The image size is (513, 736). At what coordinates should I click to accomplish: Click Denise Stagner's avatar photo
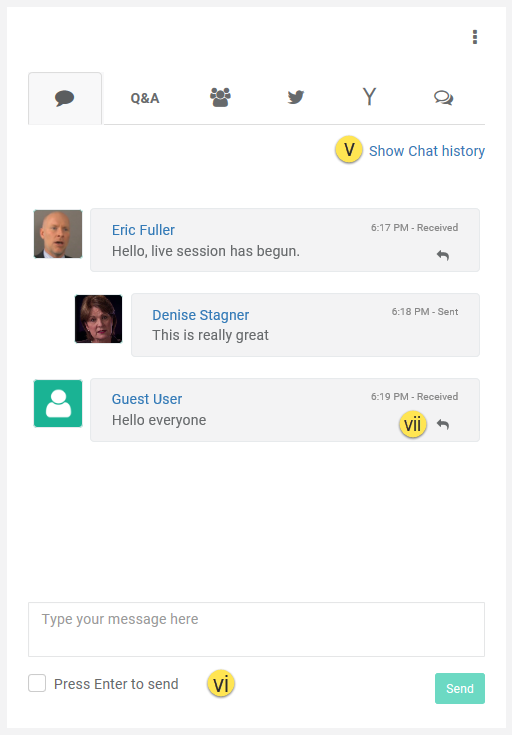(x=99, y=319)
